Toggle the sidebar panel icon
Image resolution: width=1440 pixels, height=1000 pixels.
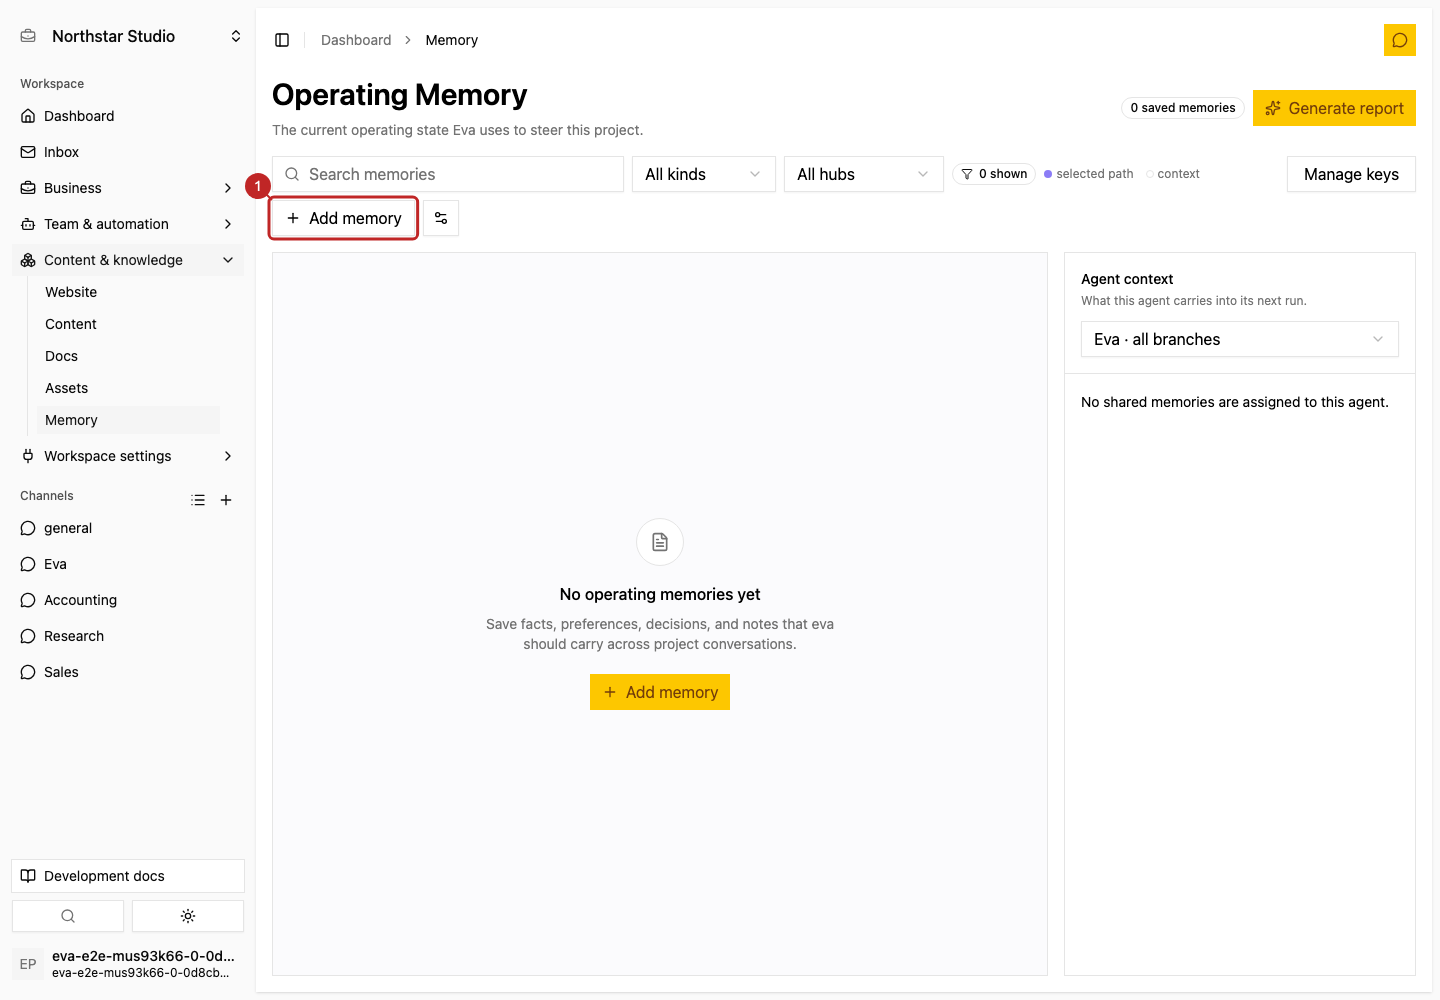(282, 40)
